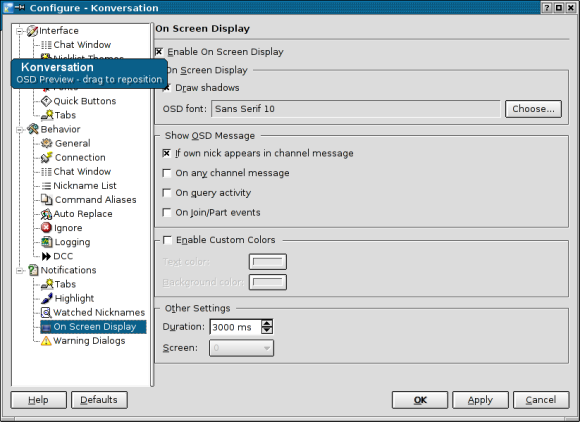Toggle Draw shadows checkbox
Viewport: 580px width, 422px height.
pyautogui.click(x=167, y=88)
